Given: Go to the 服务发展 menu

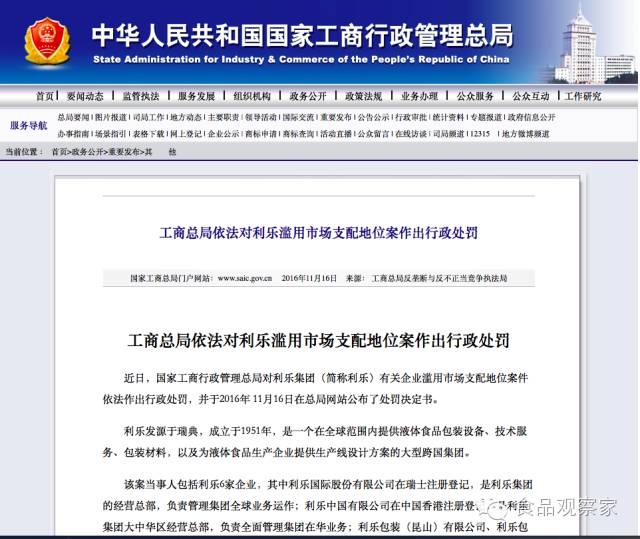Looking at the screenshot, I should click(196, 96).
